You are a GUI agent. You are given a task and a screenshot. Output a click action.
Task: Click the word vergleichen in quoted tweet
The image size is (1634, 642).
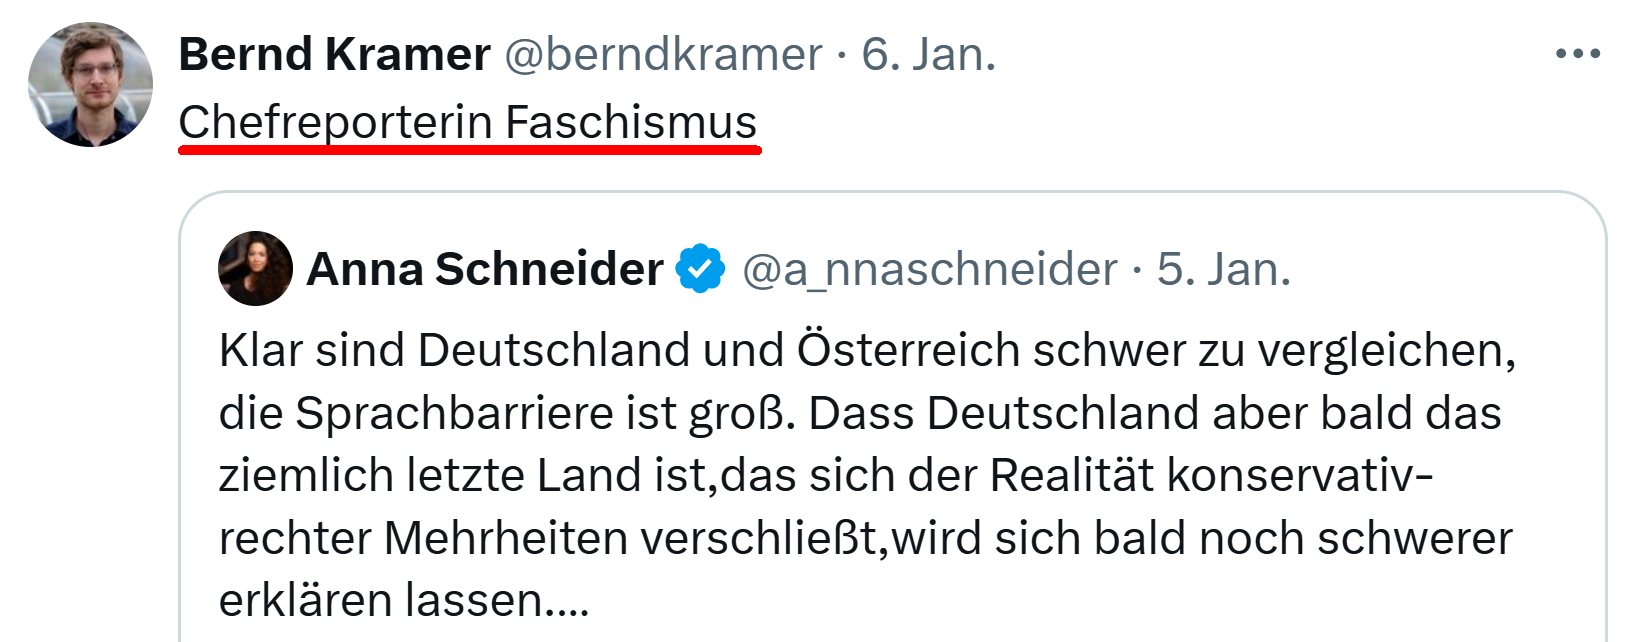click(x=1386, y=351)
